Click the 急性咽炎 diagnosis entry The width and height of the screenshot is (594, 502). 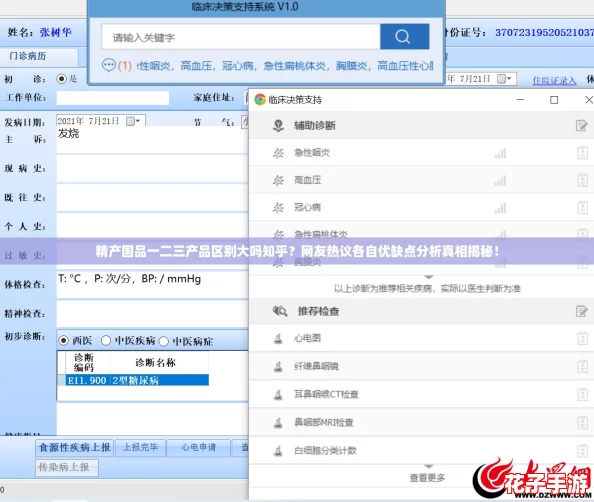tap(312, 153)
